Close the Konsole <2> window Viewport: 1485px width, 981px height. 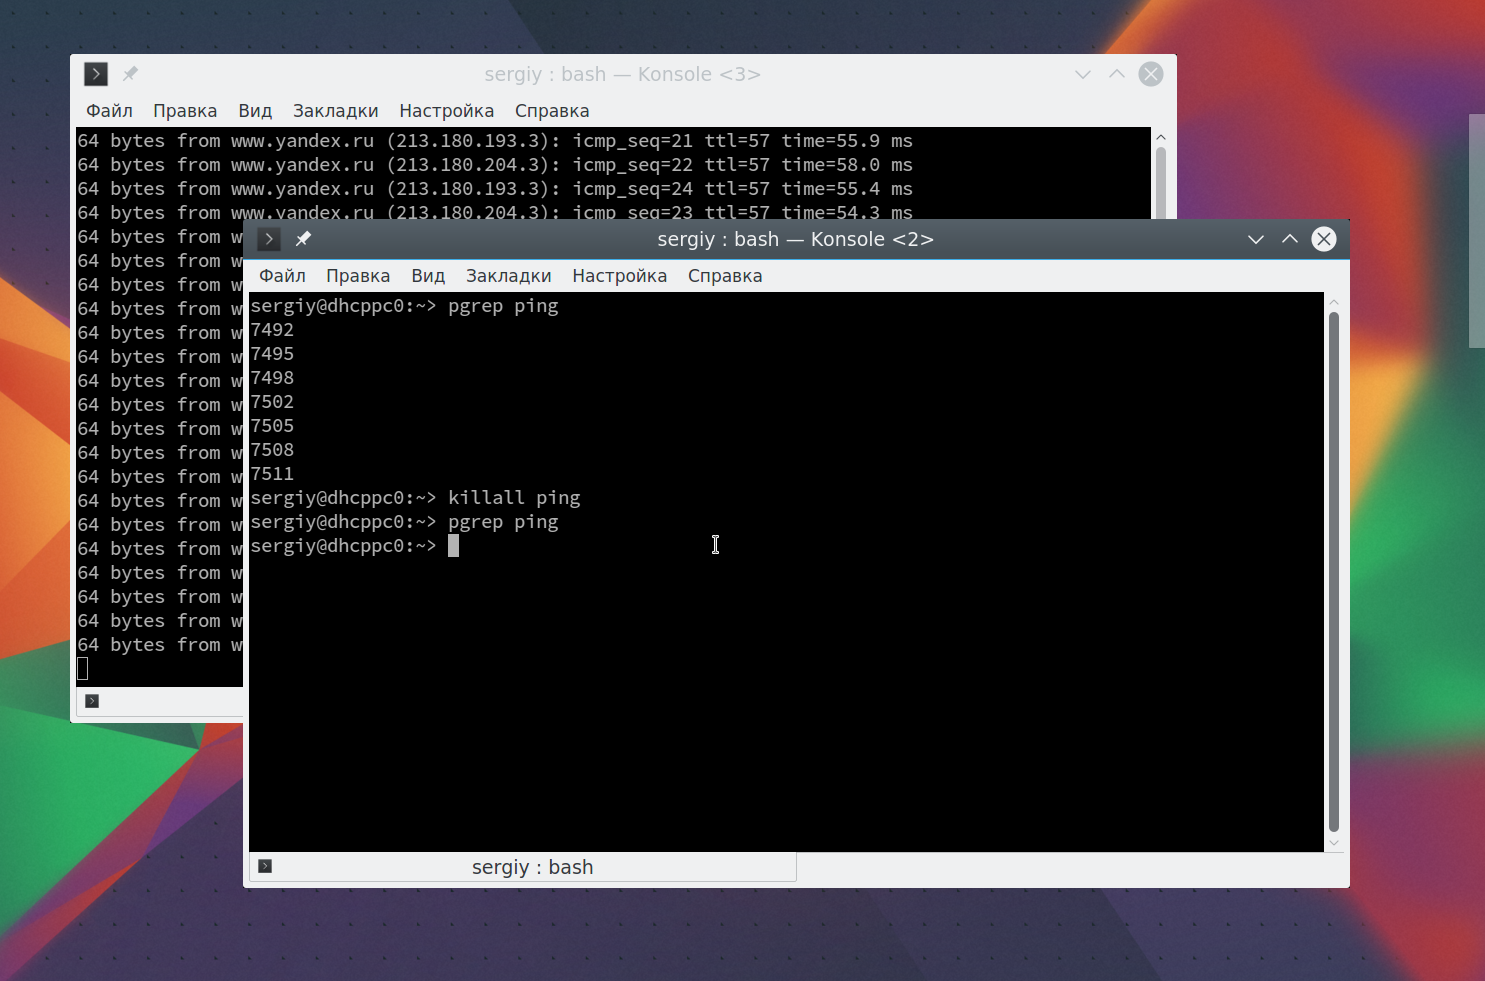tap(1324, 239)
